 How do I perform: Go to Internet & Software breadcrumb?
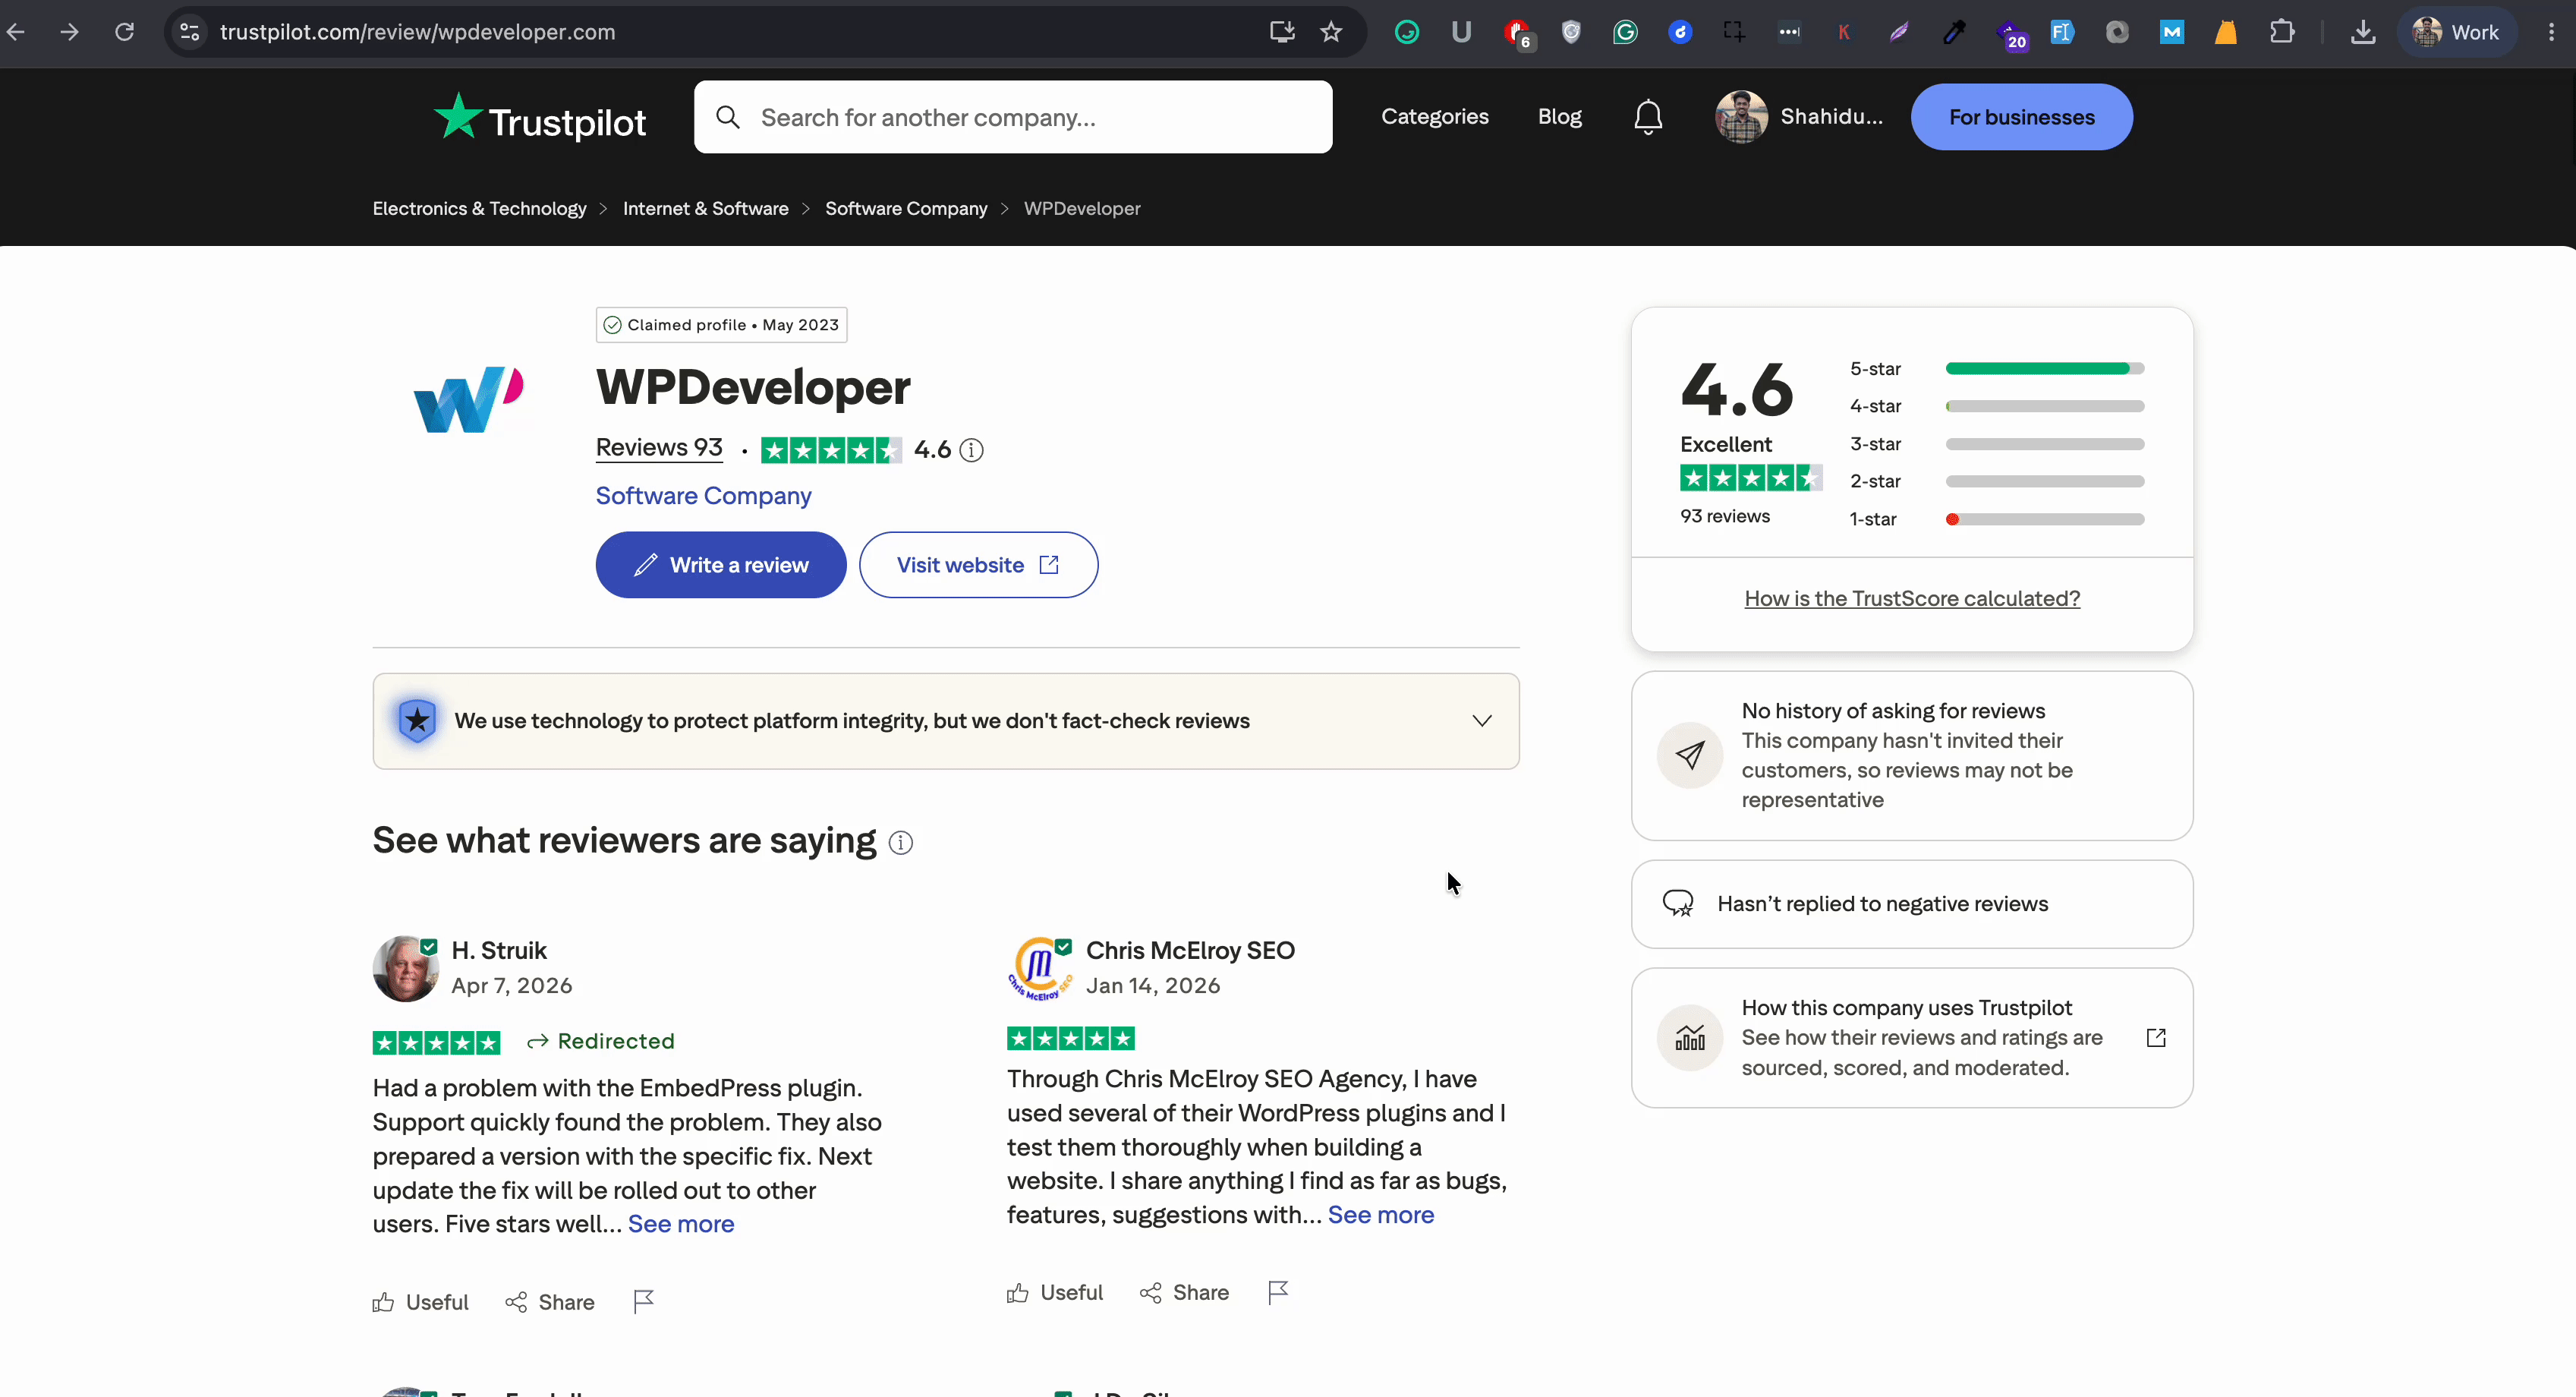click(705, 208)
